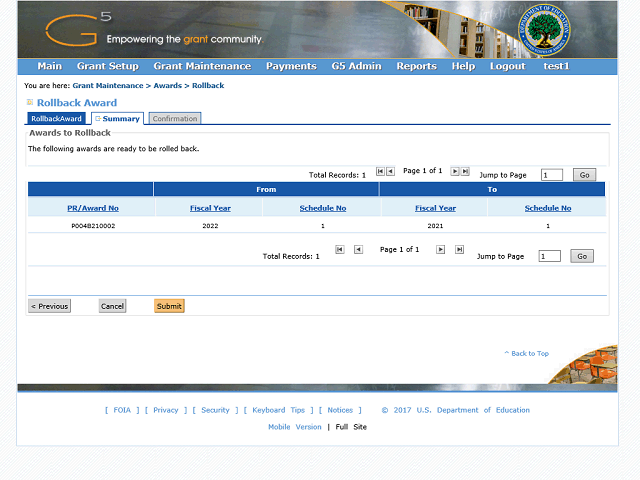This screenshot has width=640, height=480.
Task: Click last-page icon in bottom pagination
Action: point(459,249)
